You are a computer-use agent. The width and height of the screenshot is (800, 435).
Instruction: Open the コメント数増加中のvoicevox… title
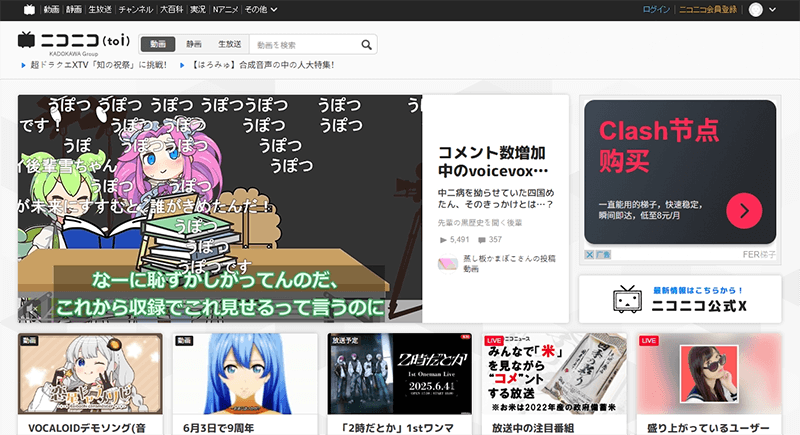(493, 162)
